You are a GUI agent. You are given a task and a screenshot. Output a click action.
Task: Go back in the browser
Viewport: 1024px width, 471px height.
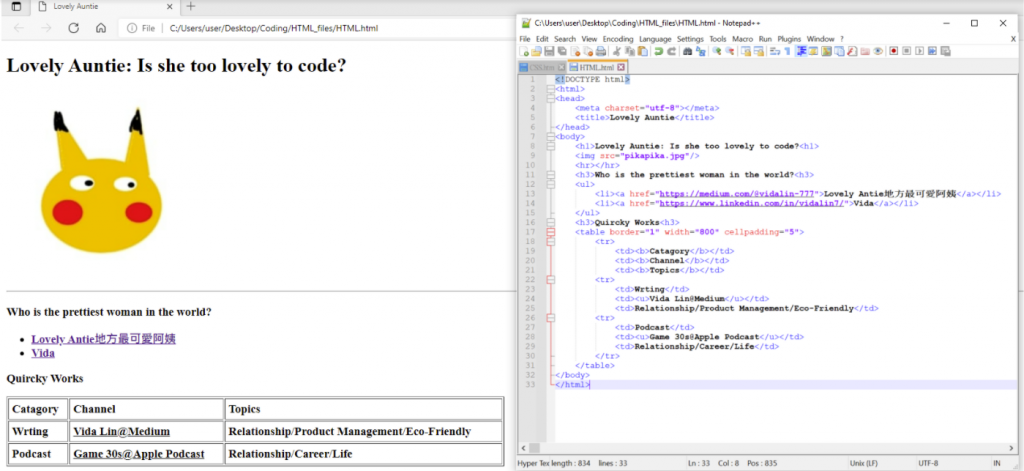point(19,28)
